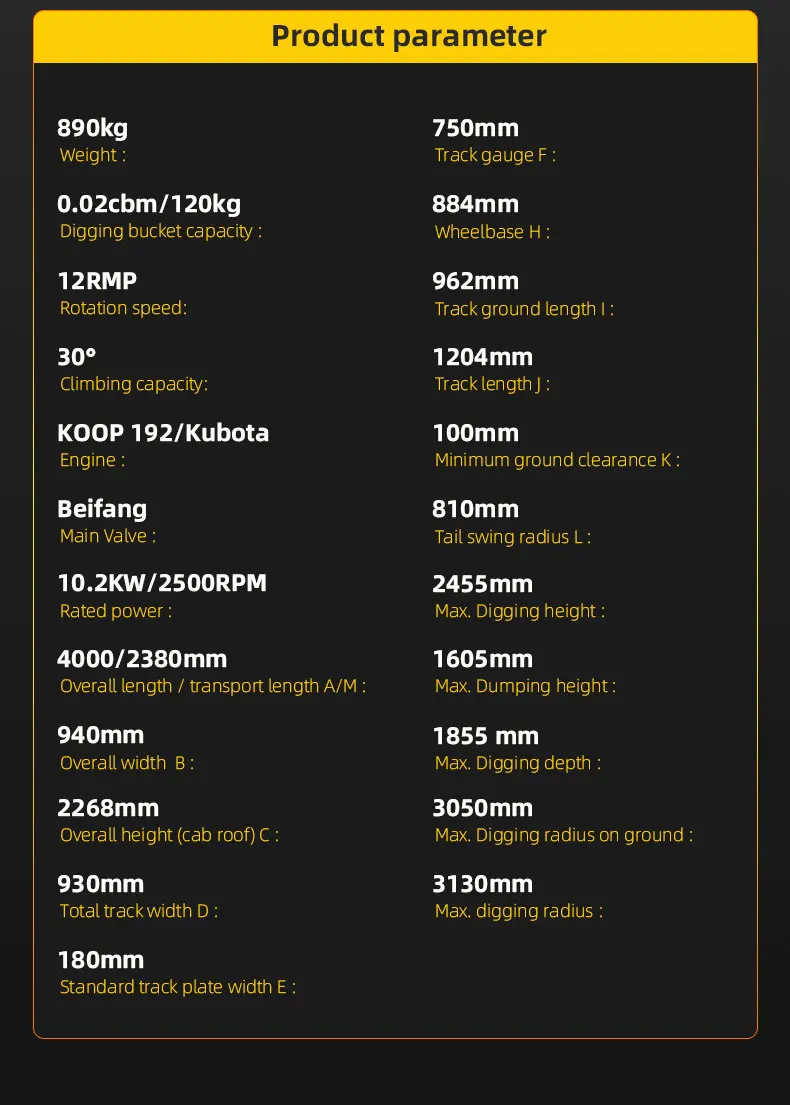Click the Beifang main valve value
Image resolution: width=790 pixels, height=1105 pixels.
coord(102,508)
